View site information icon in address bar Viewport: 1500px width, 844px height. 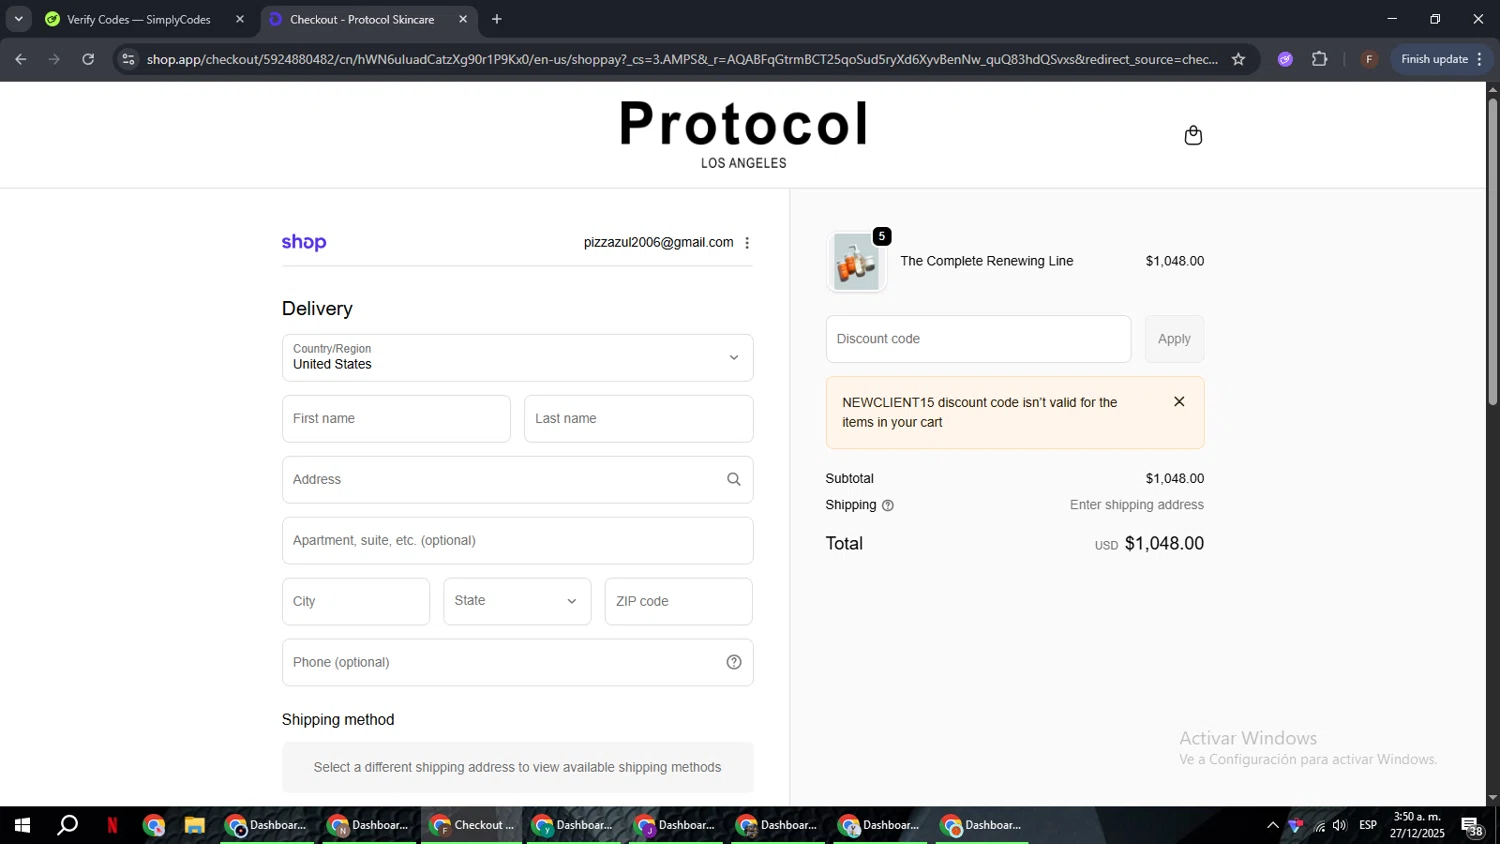tap(128, 59)
